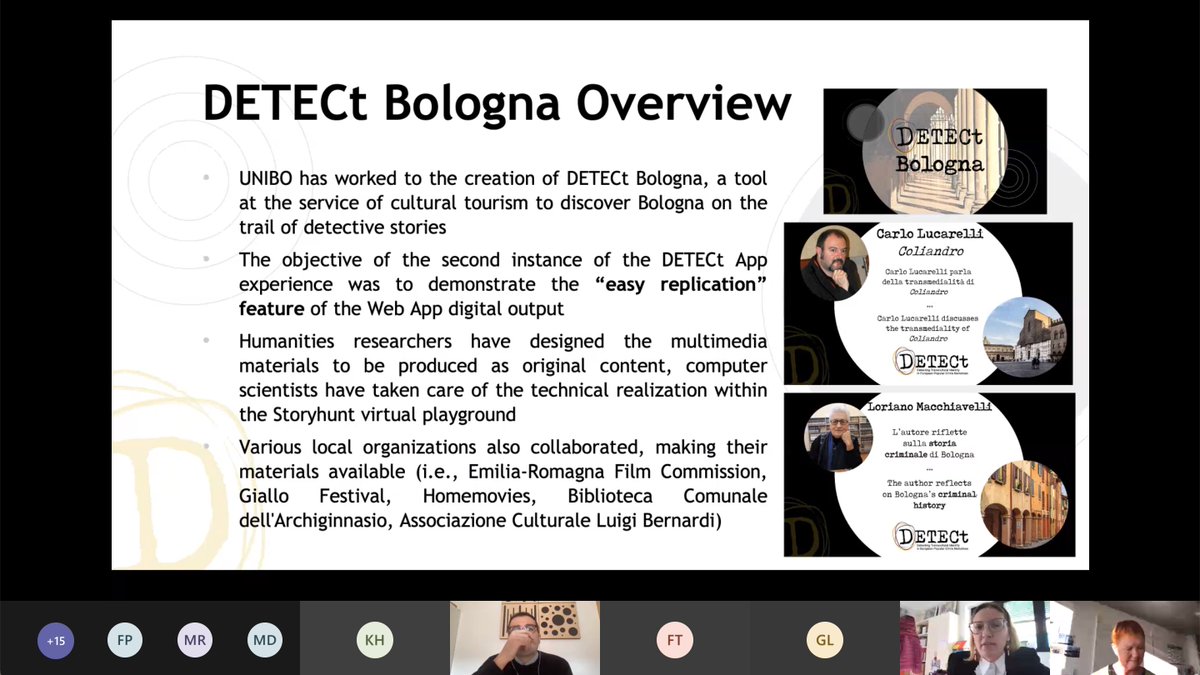Click Carlo Lucarelli's portrait photo

pos(834,258)
